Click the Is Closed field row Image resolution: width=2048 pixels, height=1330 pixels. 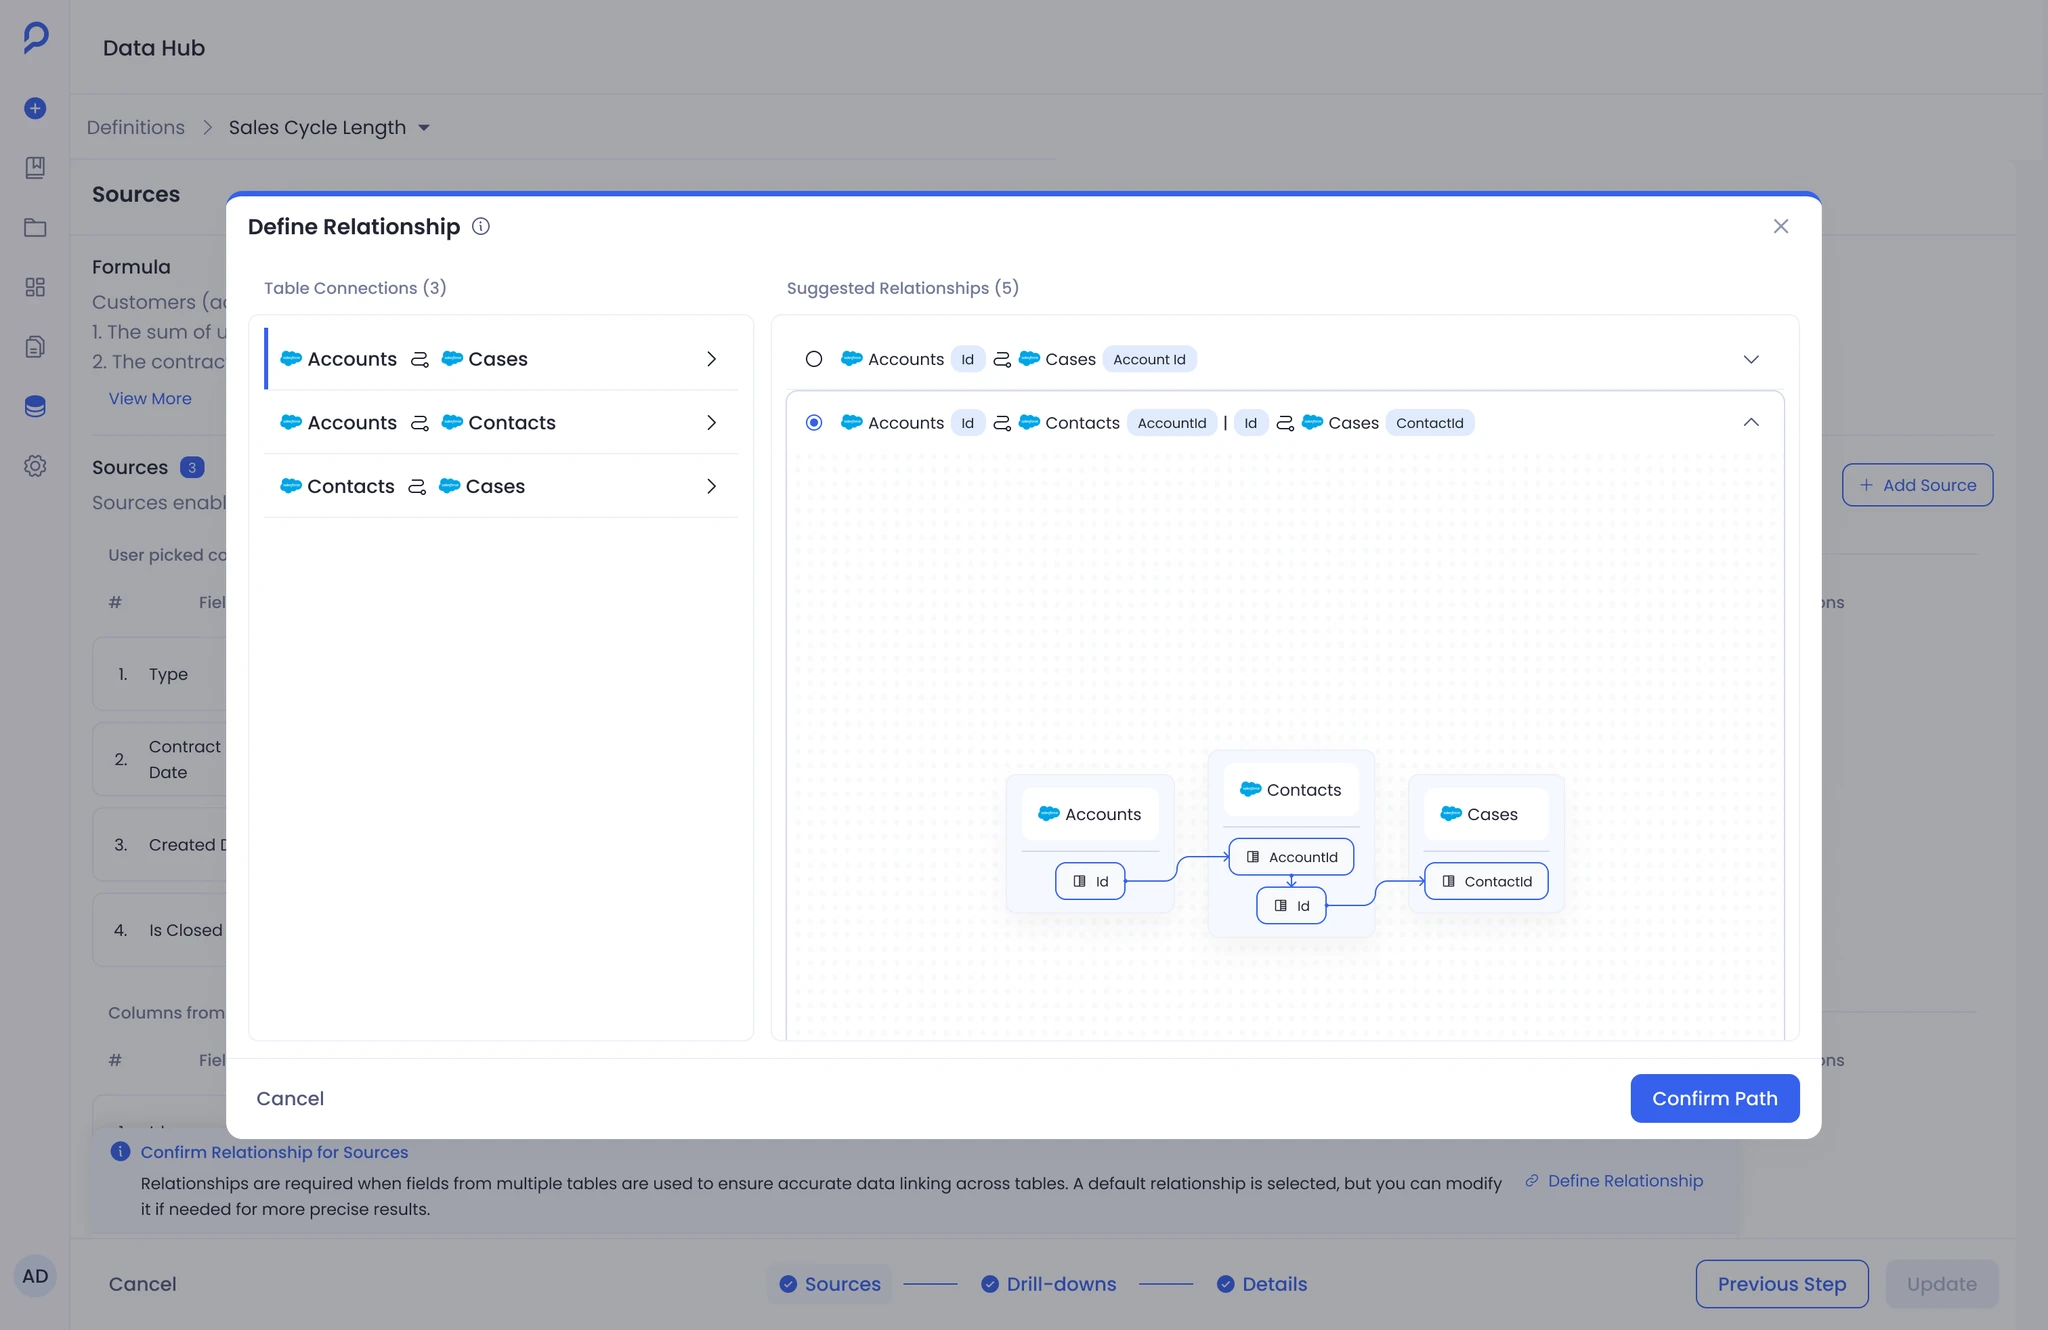(160, 930)
